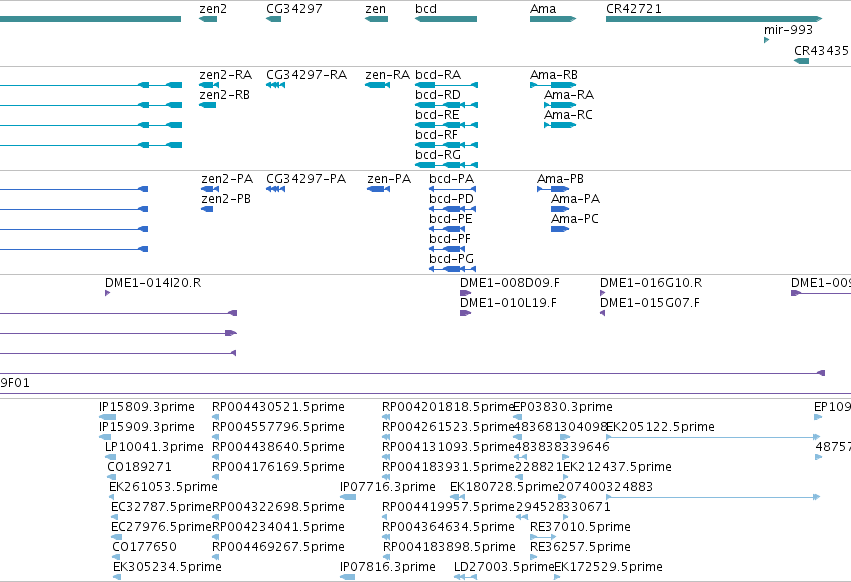The width and height of the screenshot is (851, 582).
Task: Select the EP03830.3prime EST
Action: pos(517,417)
